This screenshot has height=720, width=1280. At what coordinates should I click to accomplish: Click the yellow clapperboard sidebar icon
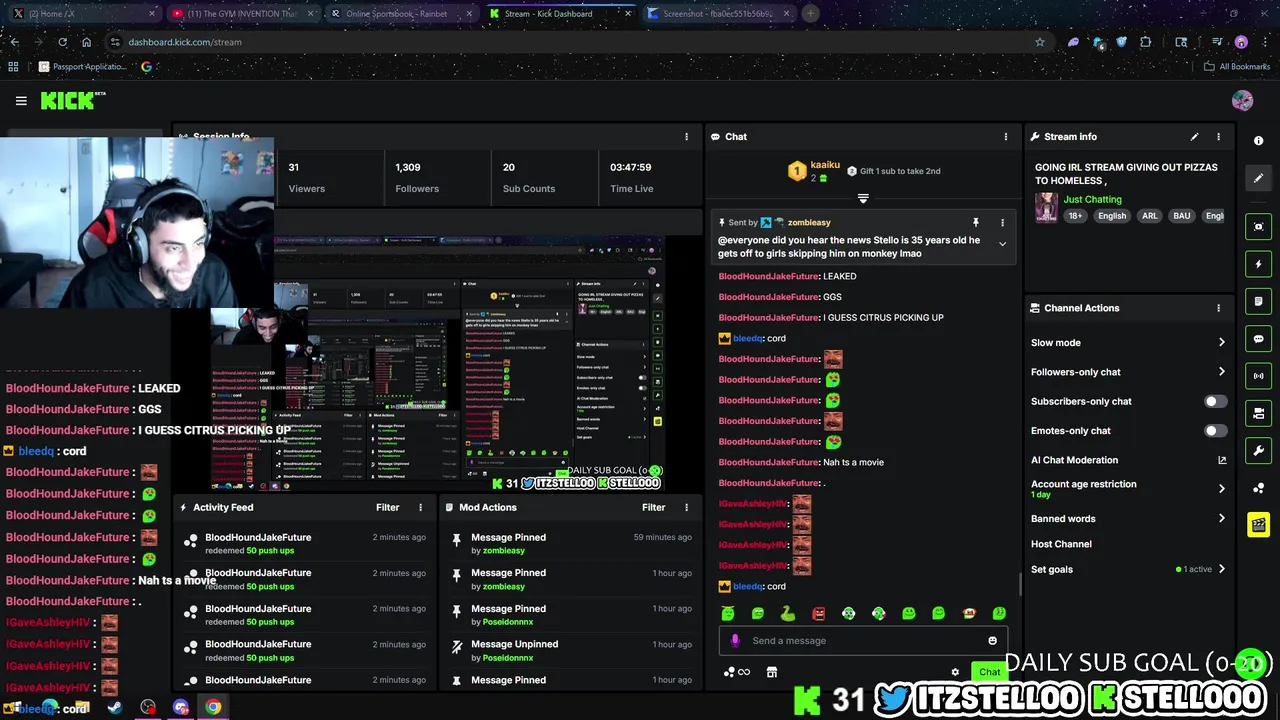(1258, 525)
